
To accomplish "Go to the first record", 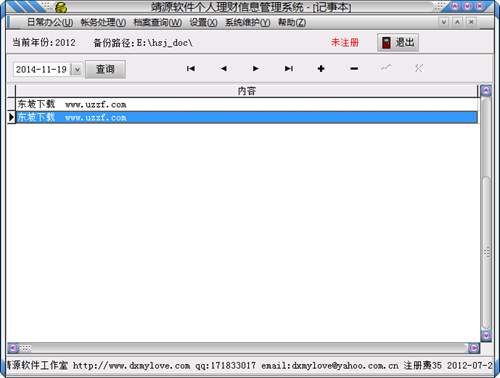I will 191,69.
